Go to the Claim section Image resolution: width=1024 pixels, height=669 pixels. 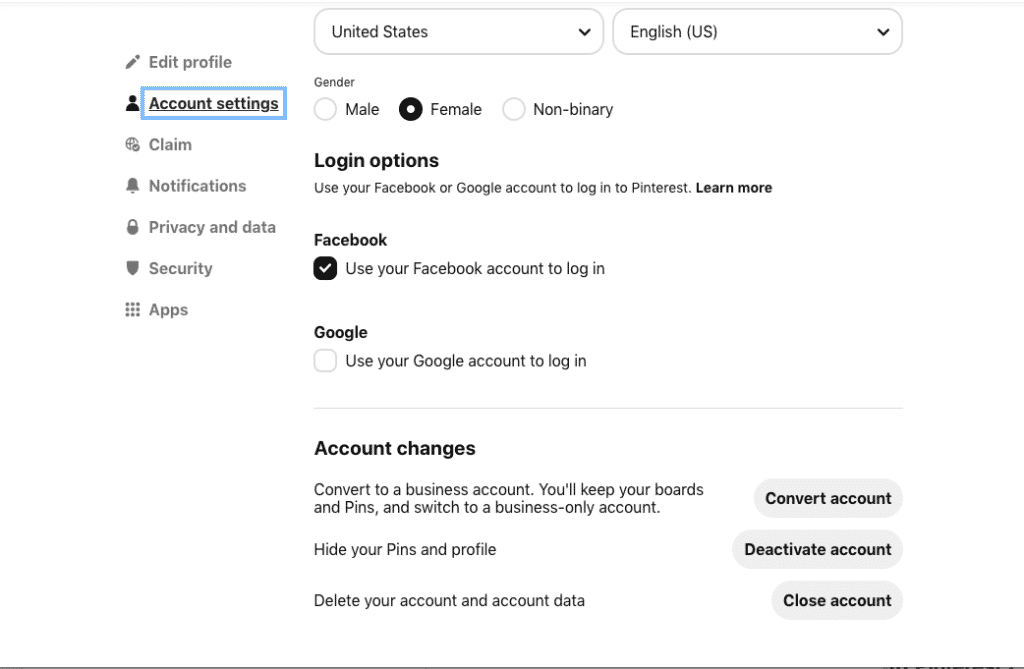pyautogui.click(x=170, y=144)
